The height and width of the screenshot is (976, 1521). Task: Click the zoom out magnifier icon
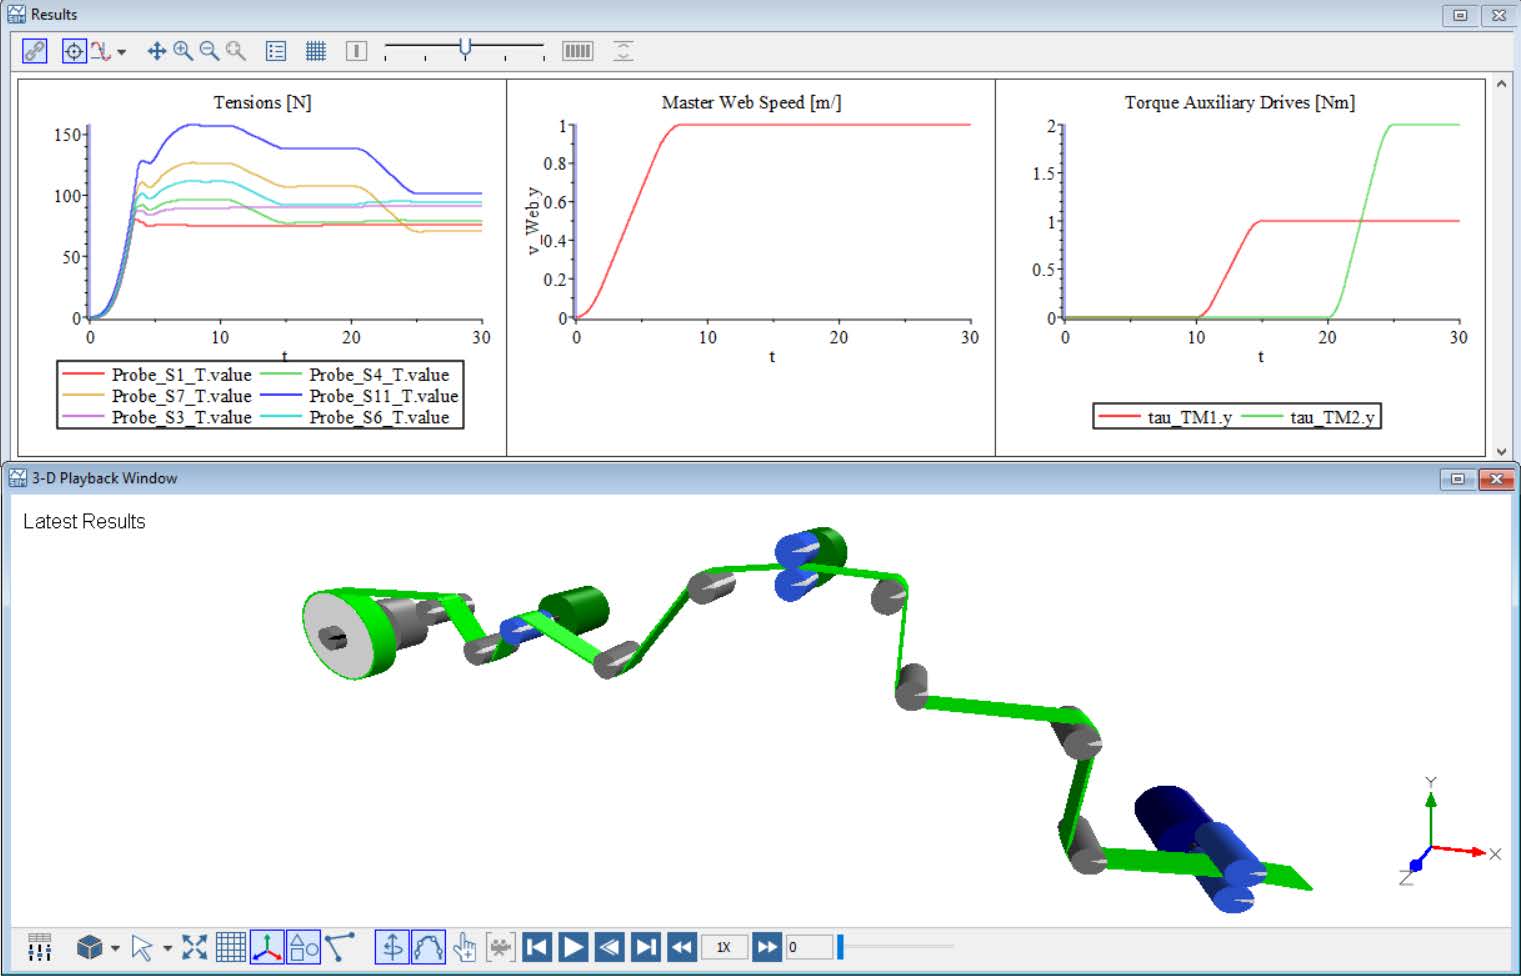pyautogui.click(x=209, y=51)
